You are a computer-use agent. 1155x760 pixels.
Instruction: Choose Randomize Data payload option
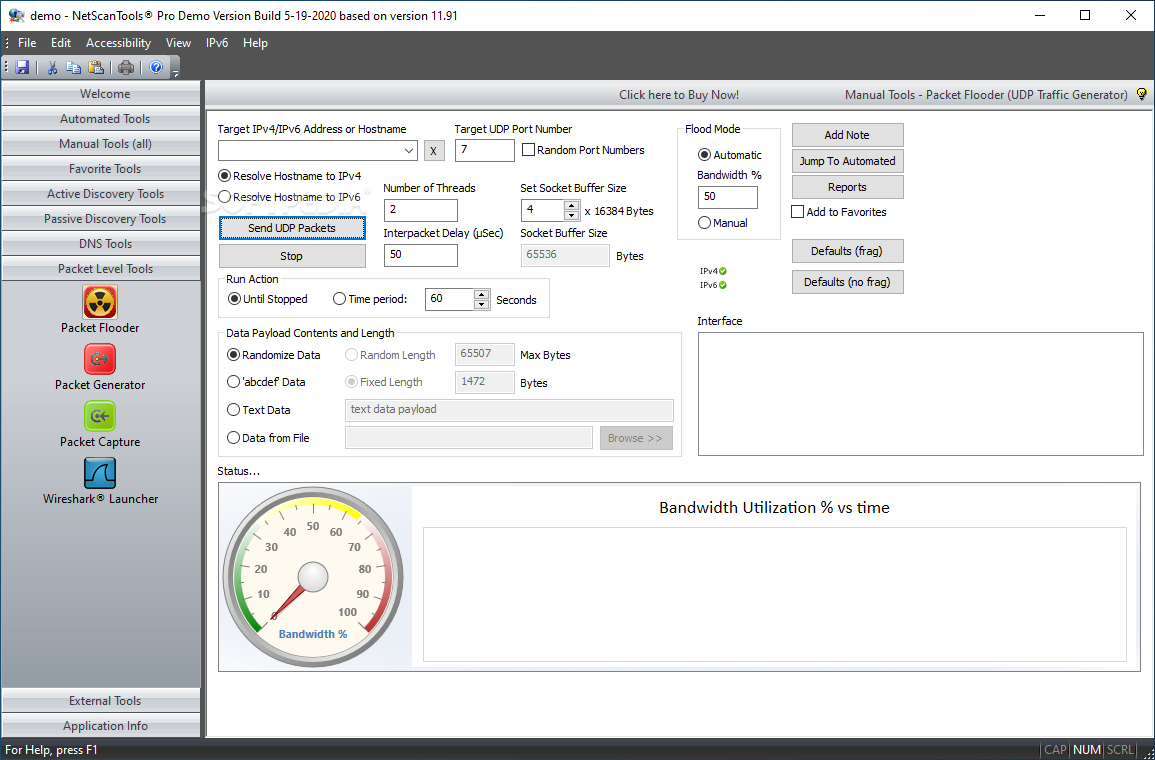pos(274,355)
